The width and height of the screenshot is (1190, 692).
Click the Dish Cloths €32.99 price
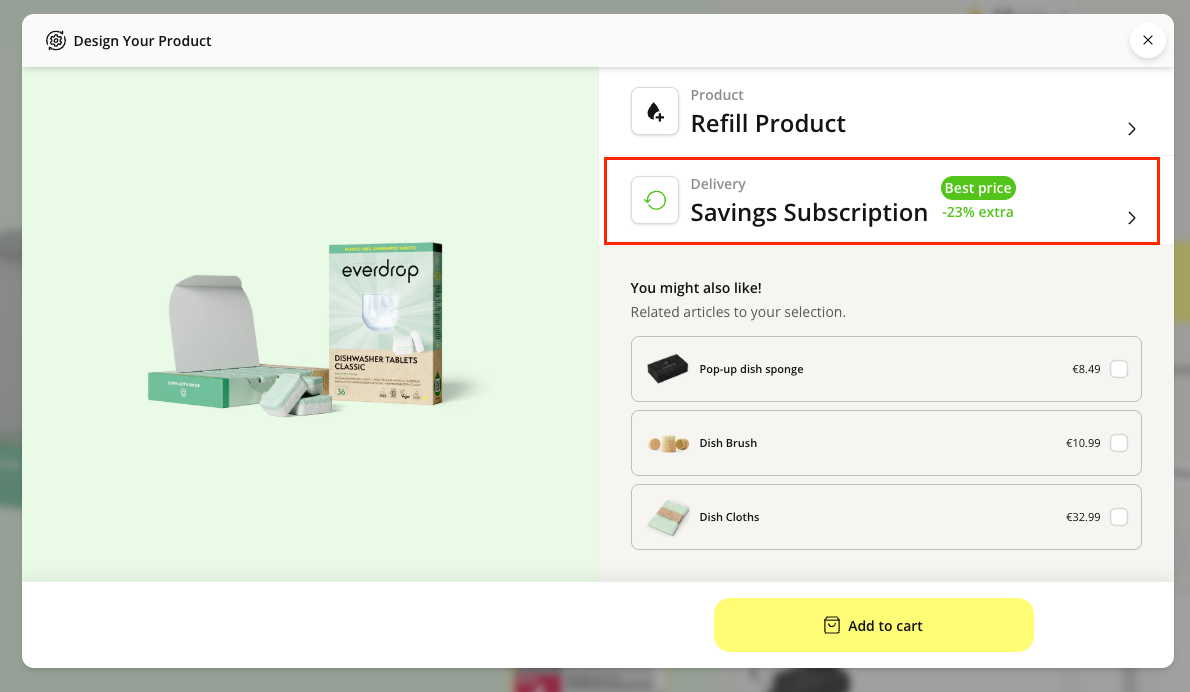point(1083,517)
